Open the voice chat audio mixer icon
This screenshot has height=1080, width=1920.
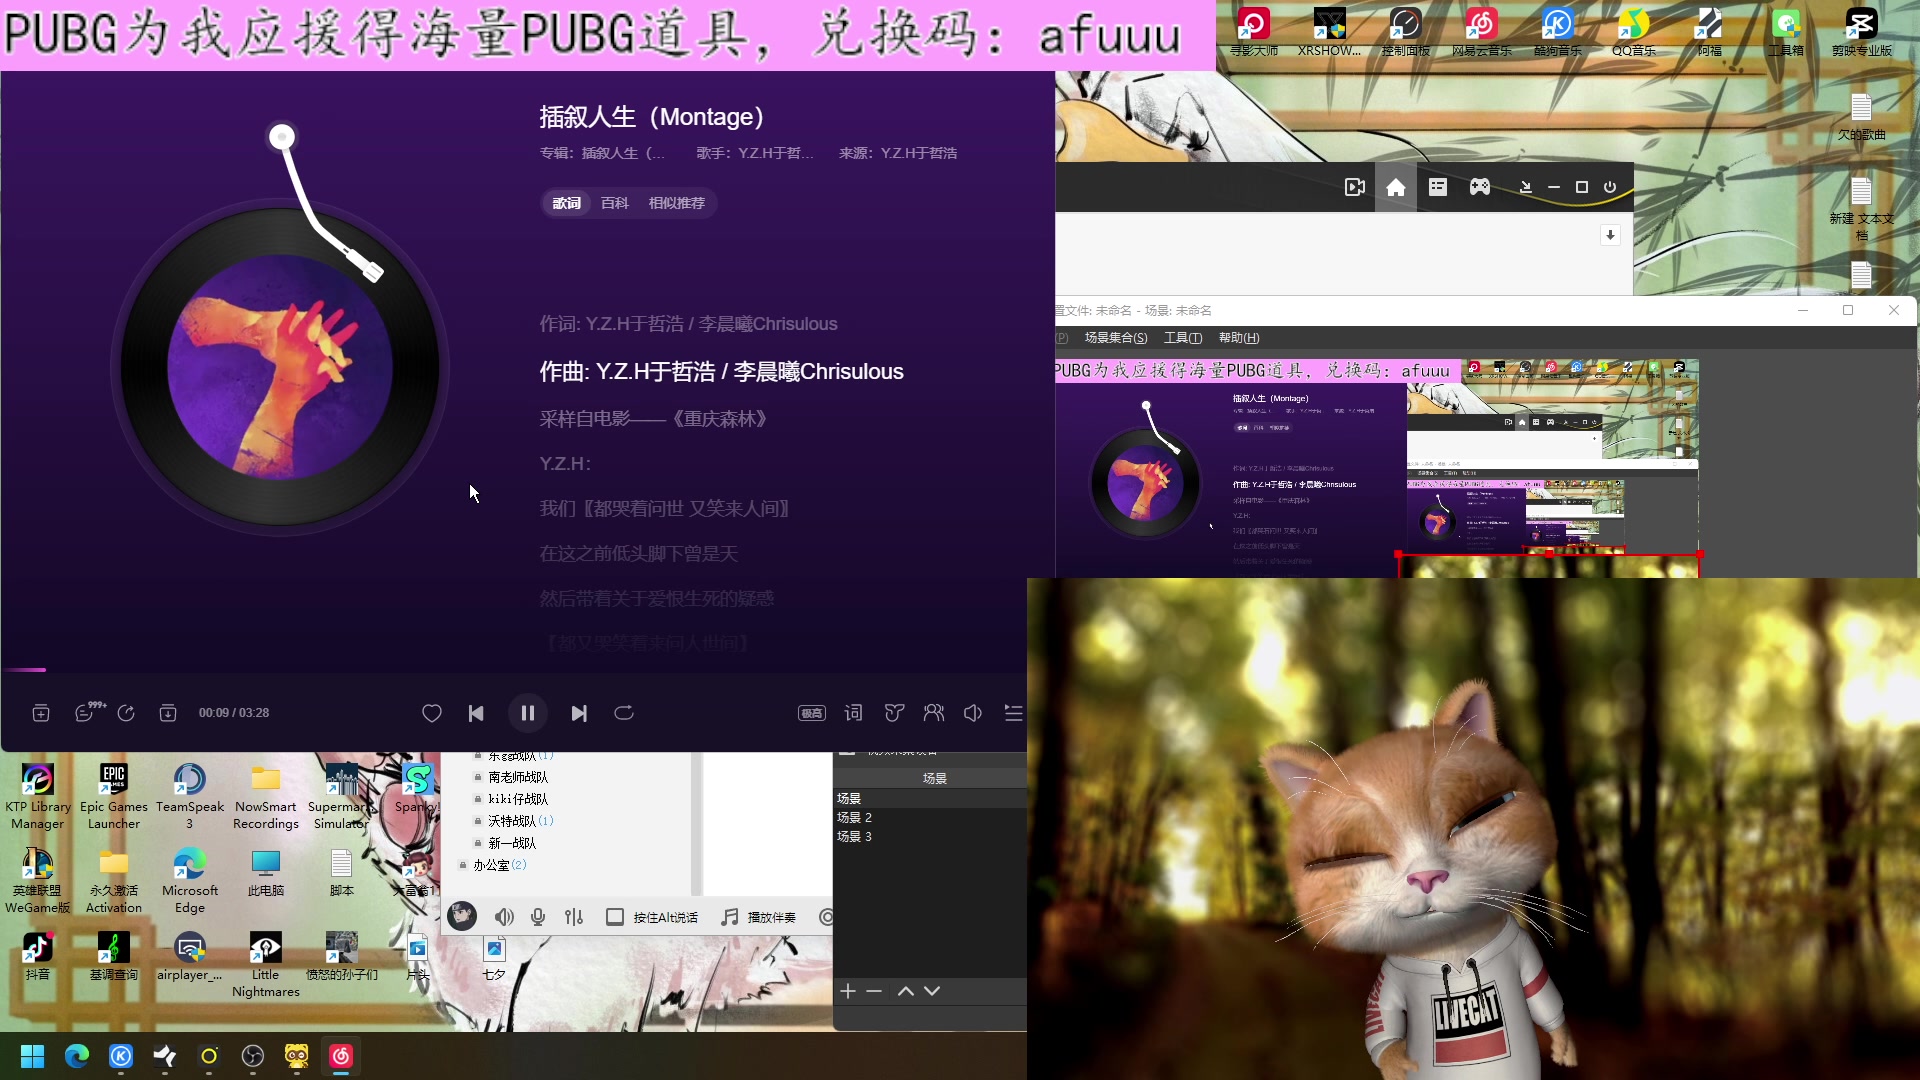[x=574, y=917]
